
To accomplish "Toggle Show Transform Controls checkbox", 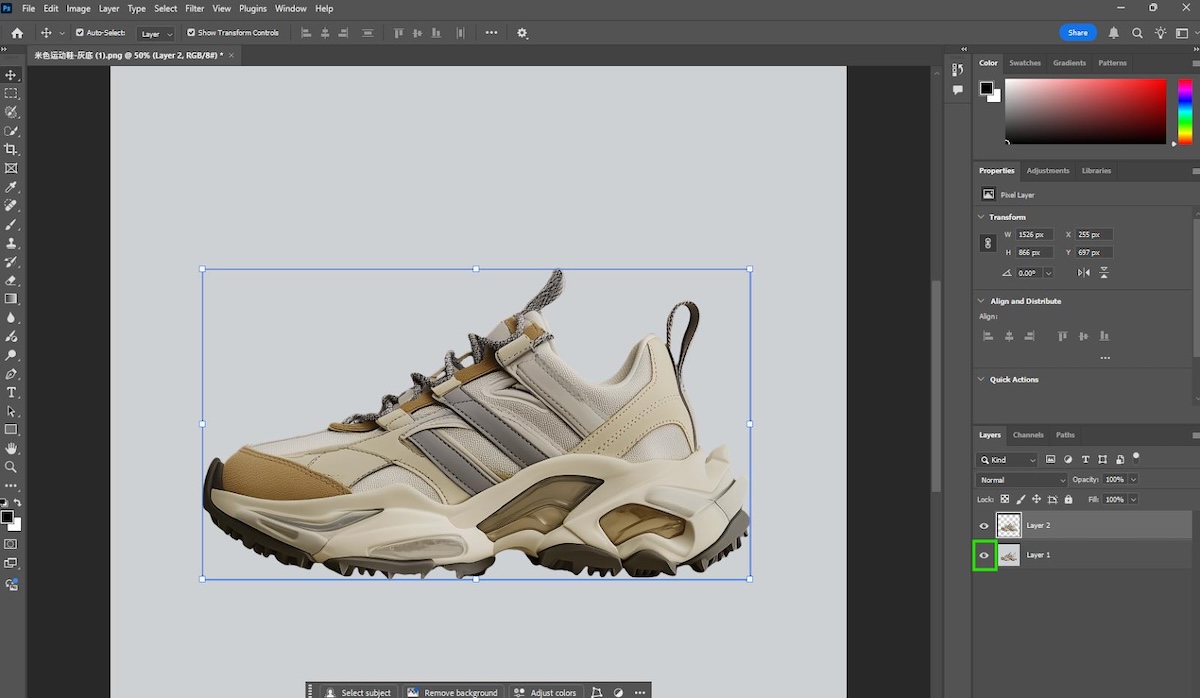I will tap(191, 33).
